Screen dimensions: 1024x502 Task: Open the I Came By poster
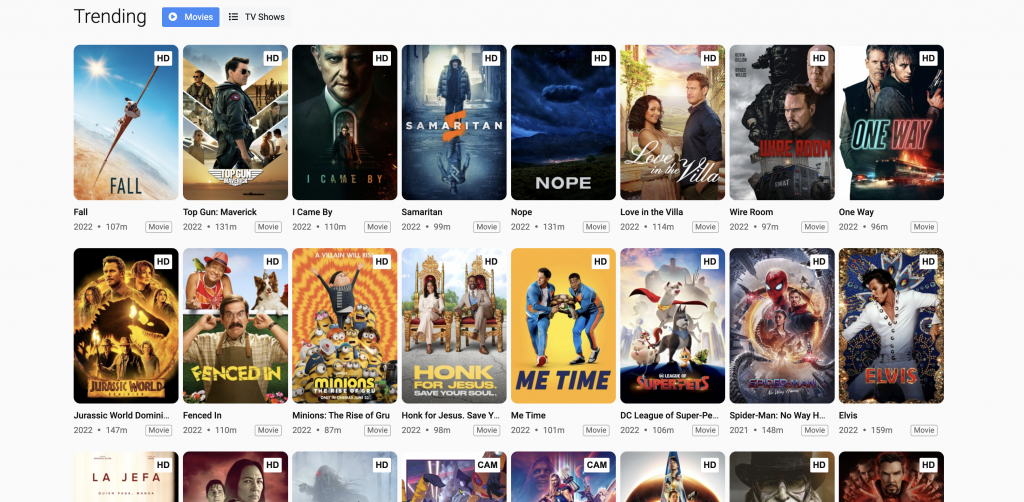pyautogui.click(x=345, y=122)
